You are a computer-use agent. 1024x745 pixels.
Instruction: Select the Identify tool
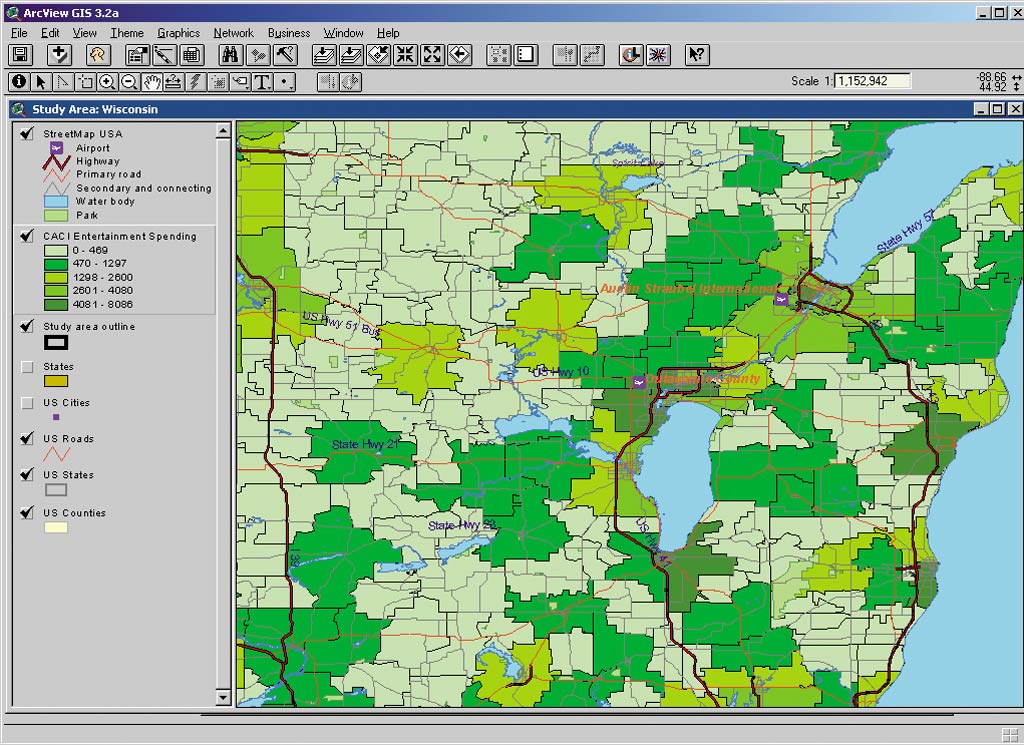(x=19, y=82)
